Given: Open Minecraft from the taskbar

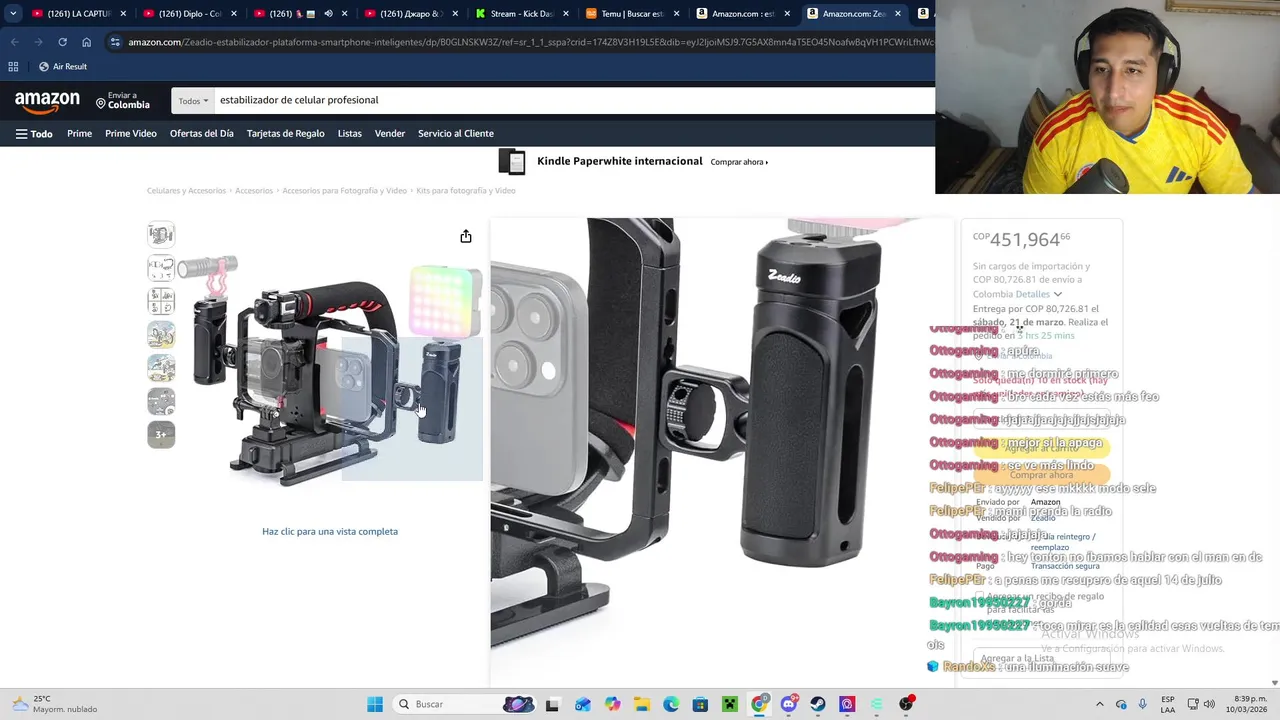Looking at the screenshot, I should coord(730,704).
